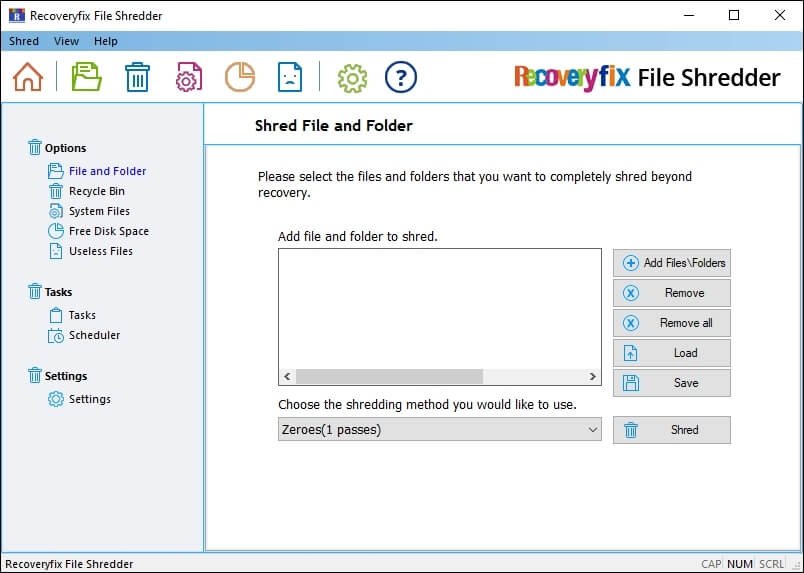Image resolution: width=804 pixels, height=573 pixels.
Task: Open Settings via green gear toolbar icon
Action: pos(352,78)
